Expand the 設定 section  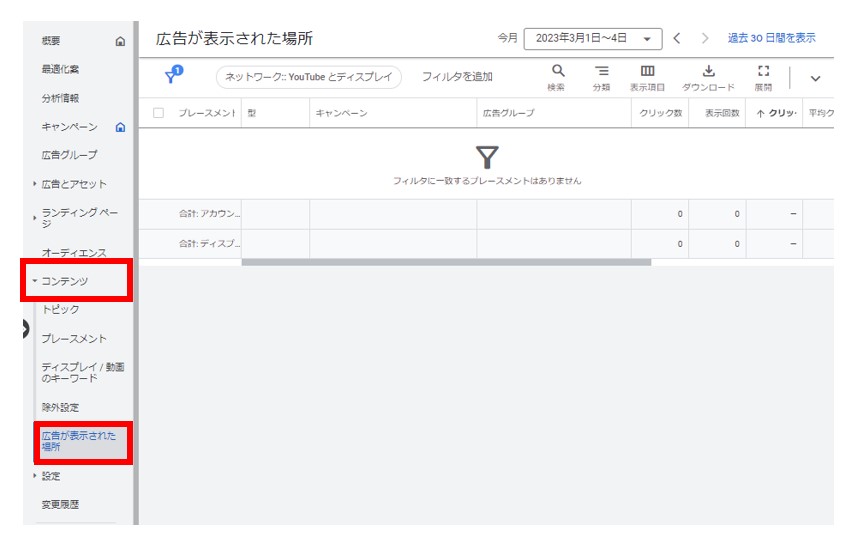(35, 476)
